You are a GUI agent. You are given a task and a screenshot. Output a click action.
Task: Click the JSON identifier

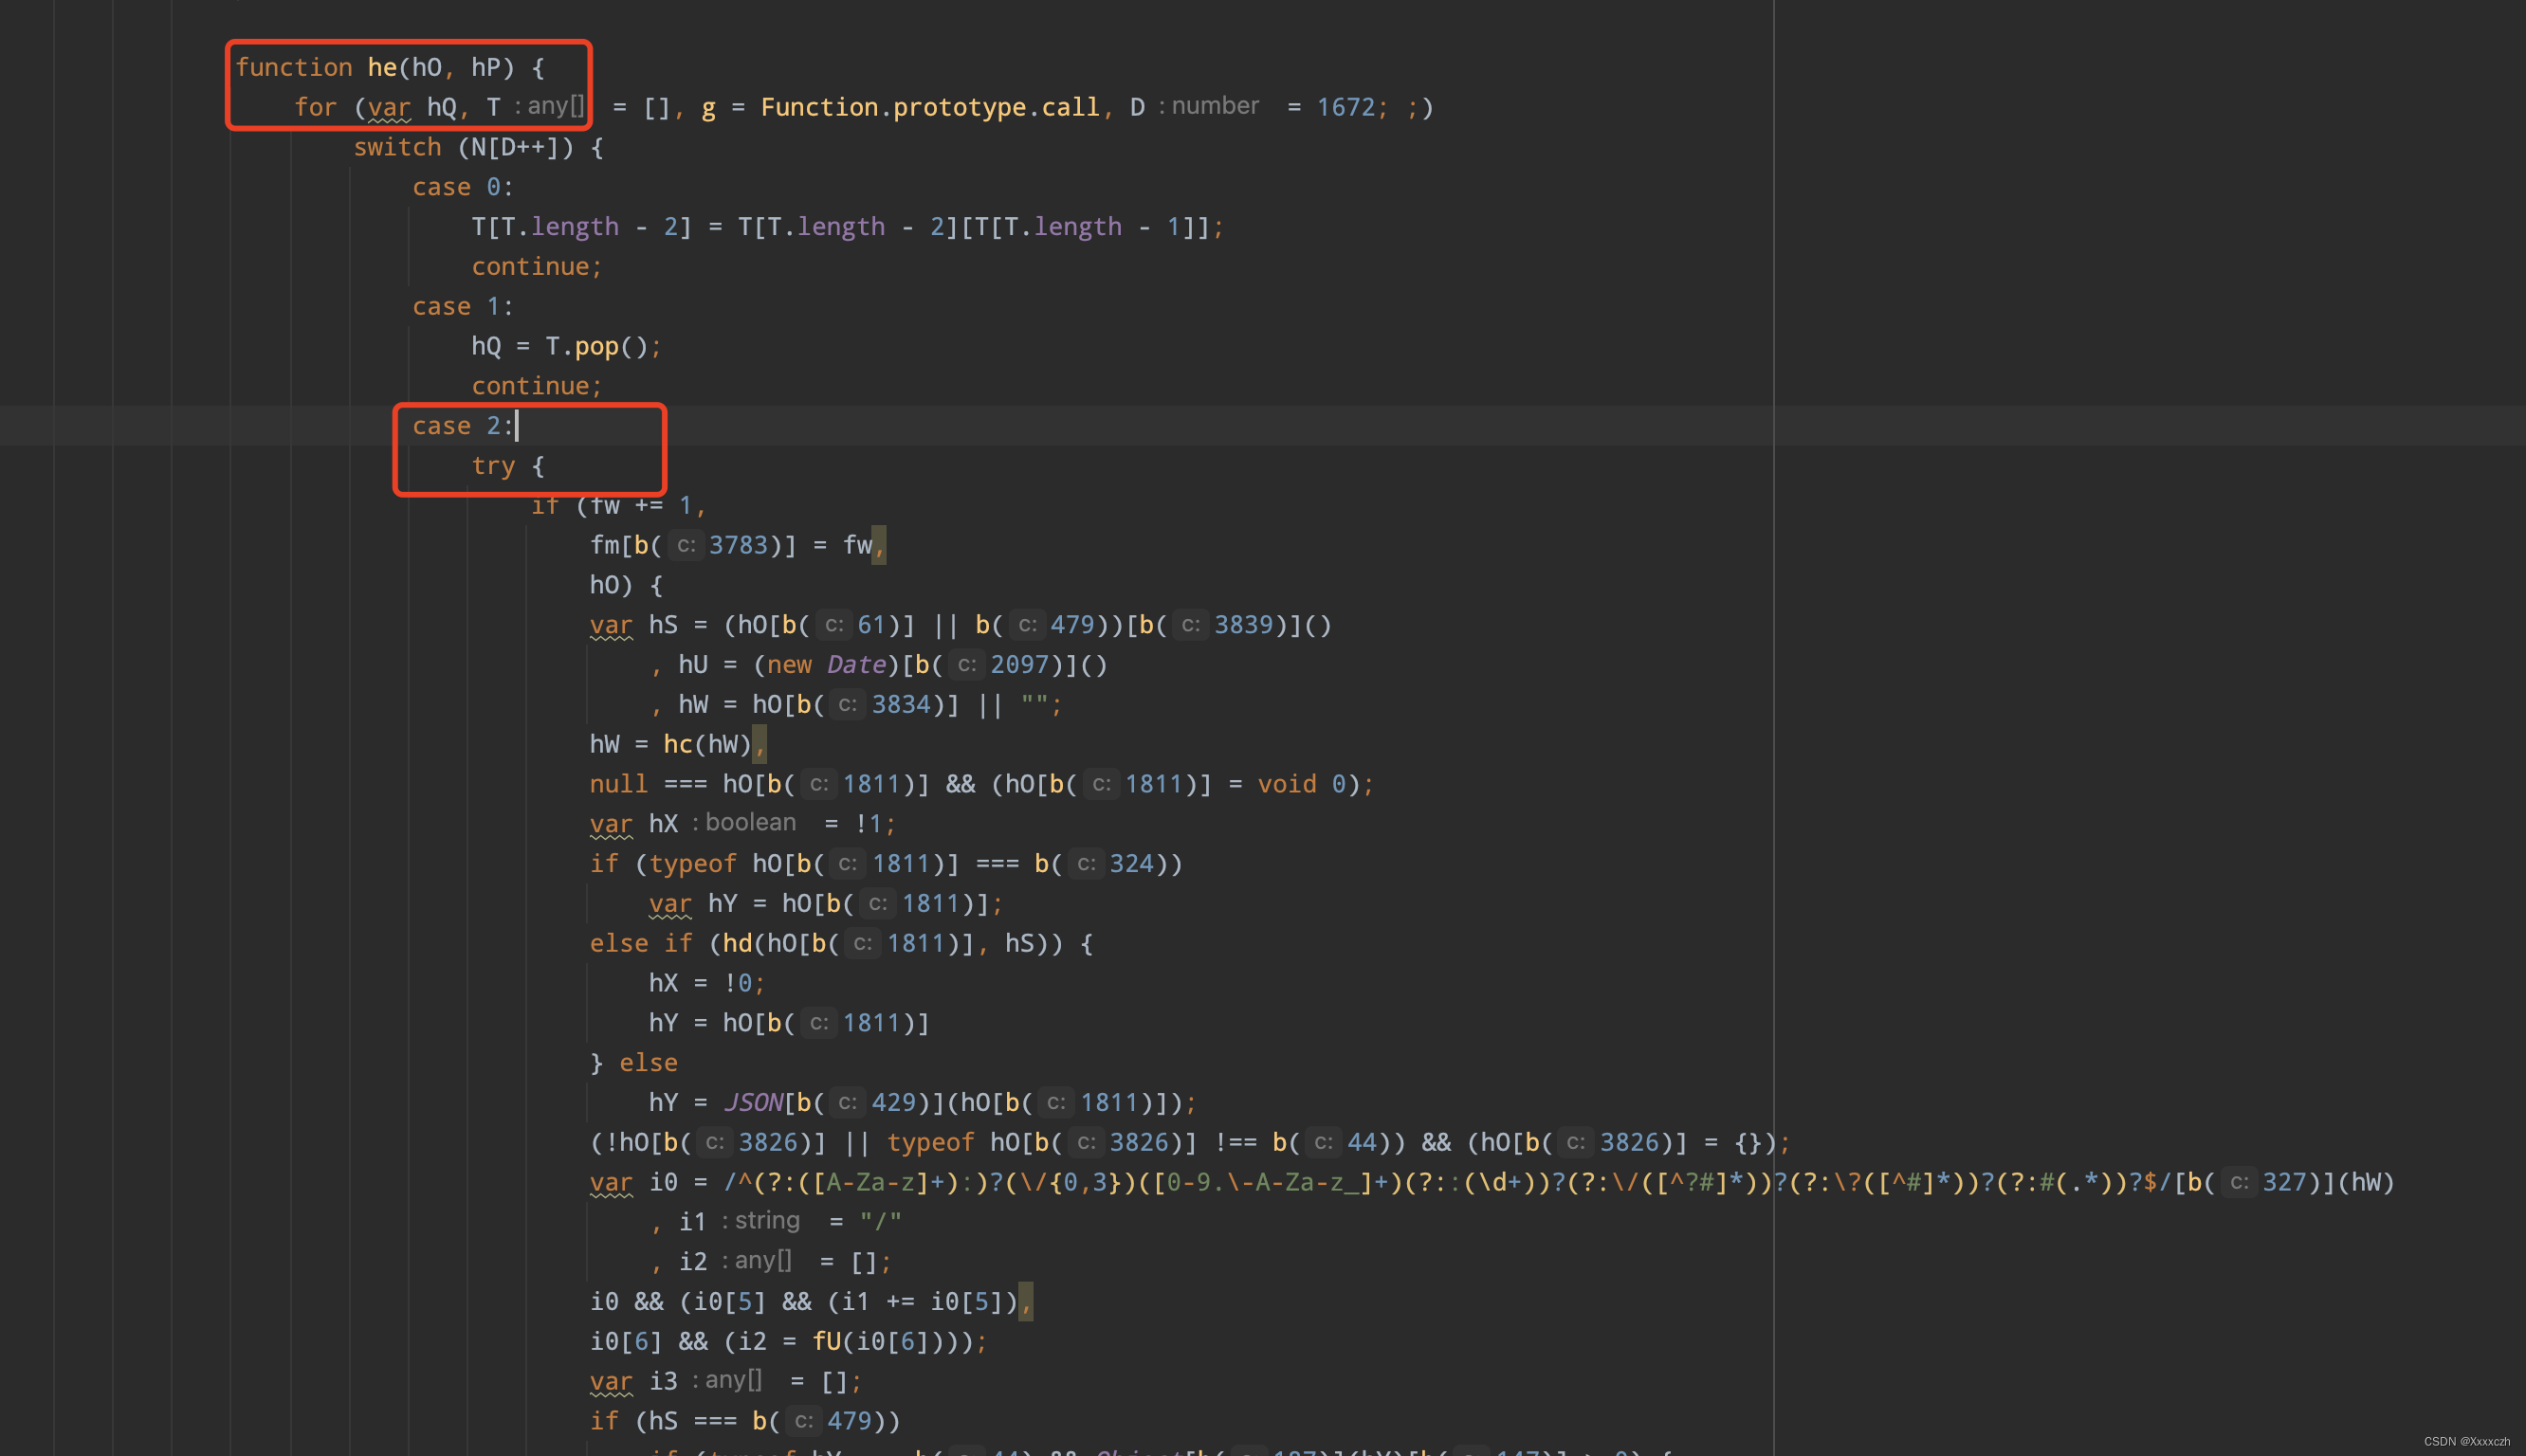753,1102
